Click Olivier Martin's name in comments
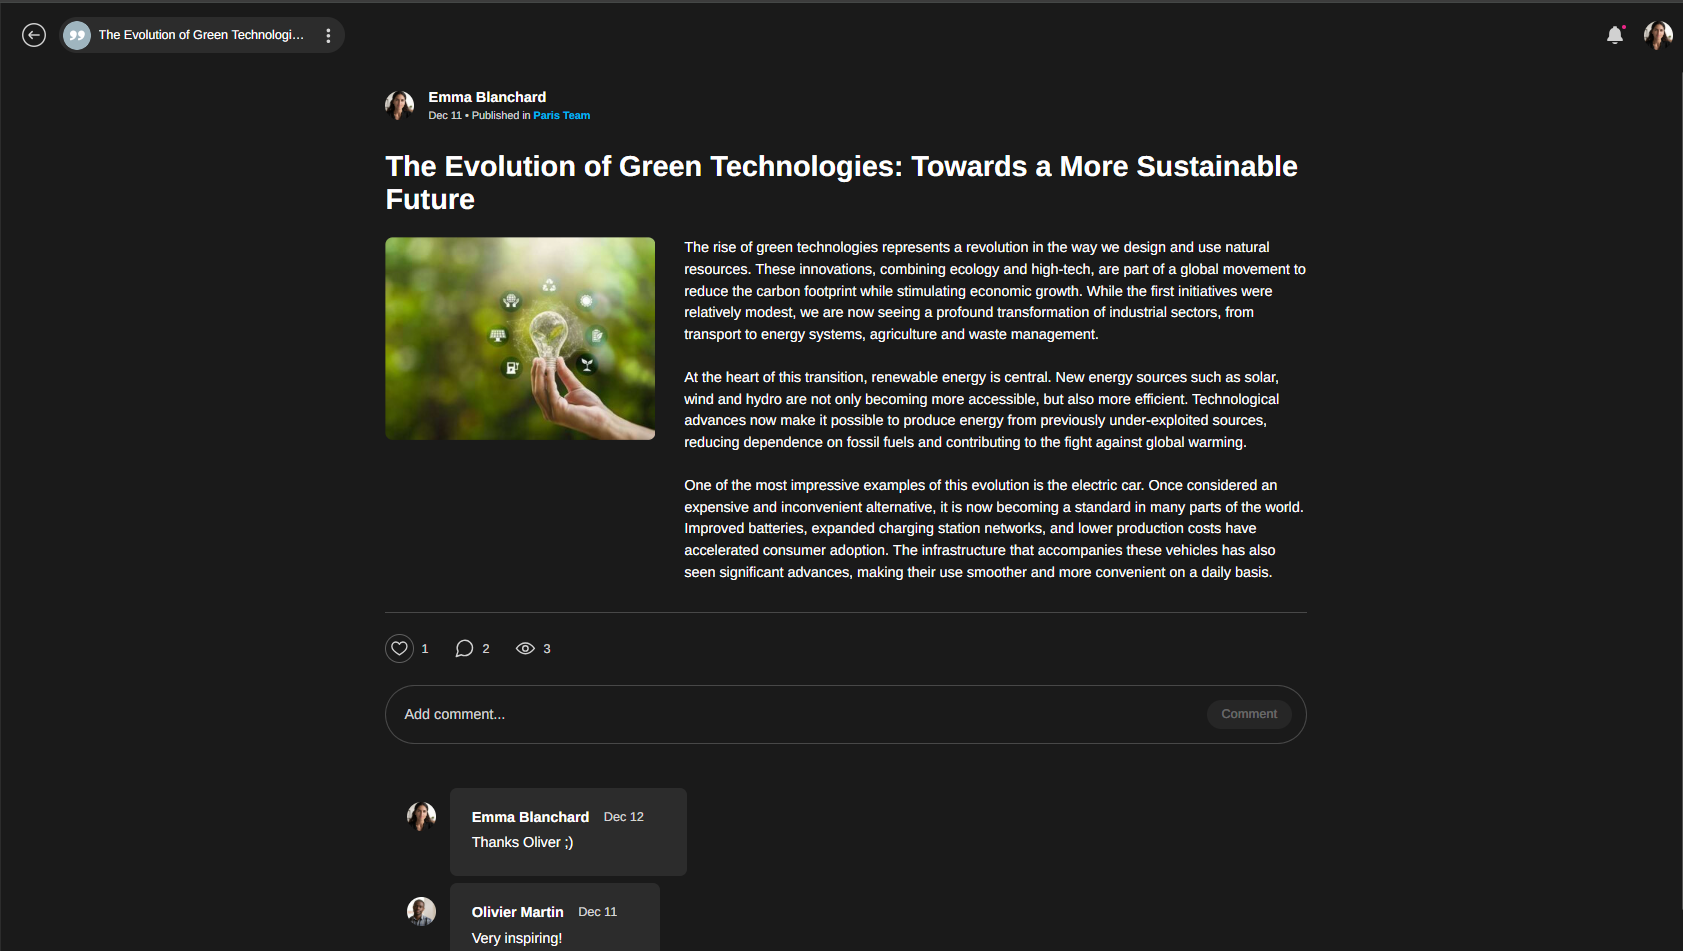Image resolution: width=1683 pixels, height=951 pixels. pos(517,912)
